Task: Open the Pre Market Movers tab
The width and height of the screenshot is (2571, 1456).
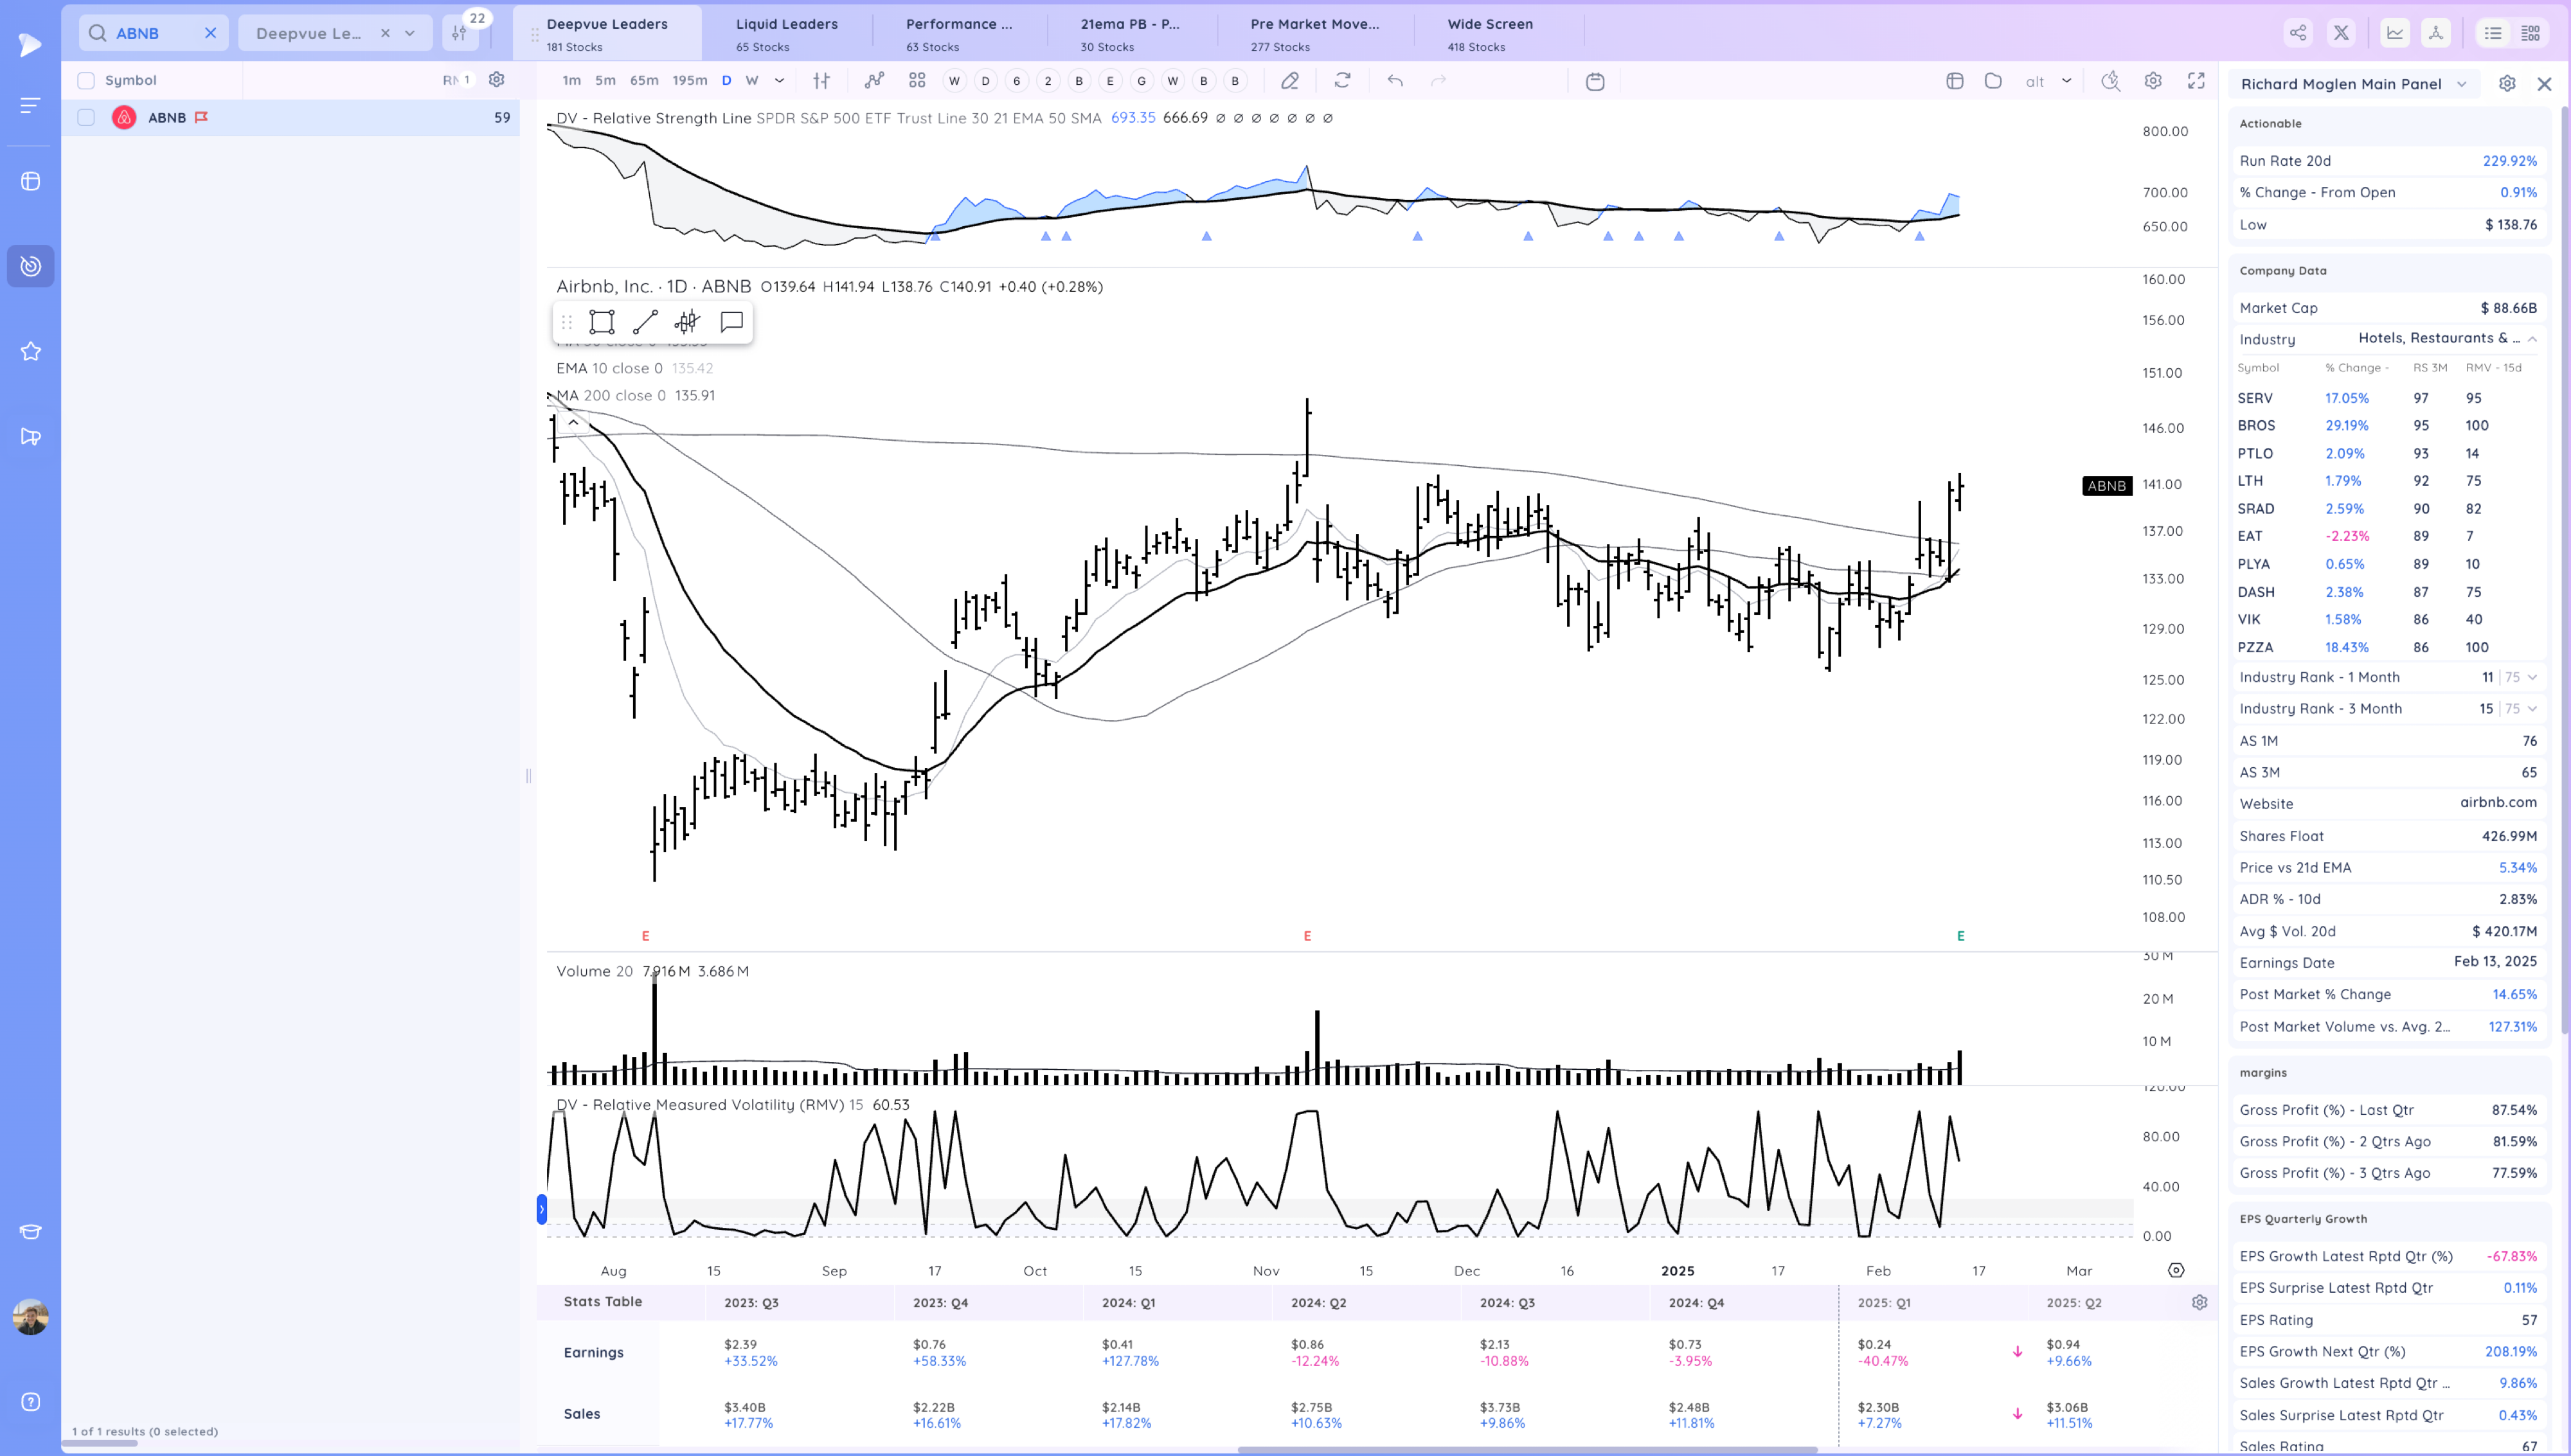Action: [x=1314, y=33]
